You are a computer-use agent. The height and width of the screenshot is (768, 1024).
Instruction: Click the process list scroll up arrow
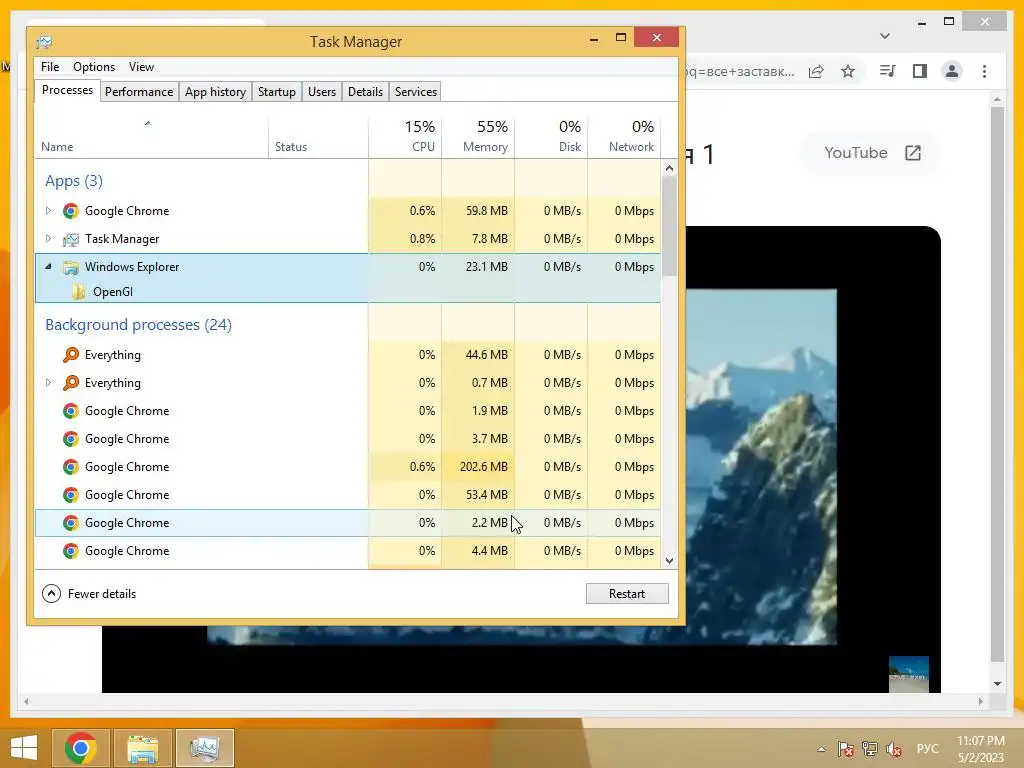point(669,168)
